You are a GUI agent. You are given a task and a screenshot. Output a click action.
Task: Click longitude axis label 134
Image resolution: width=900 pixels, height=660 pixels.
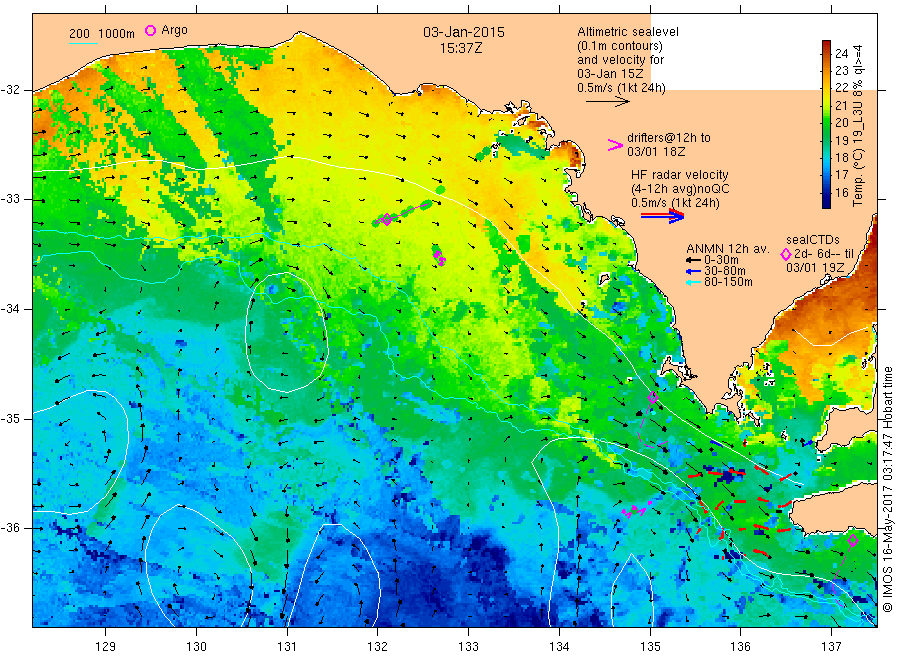(x=559, y=647)
